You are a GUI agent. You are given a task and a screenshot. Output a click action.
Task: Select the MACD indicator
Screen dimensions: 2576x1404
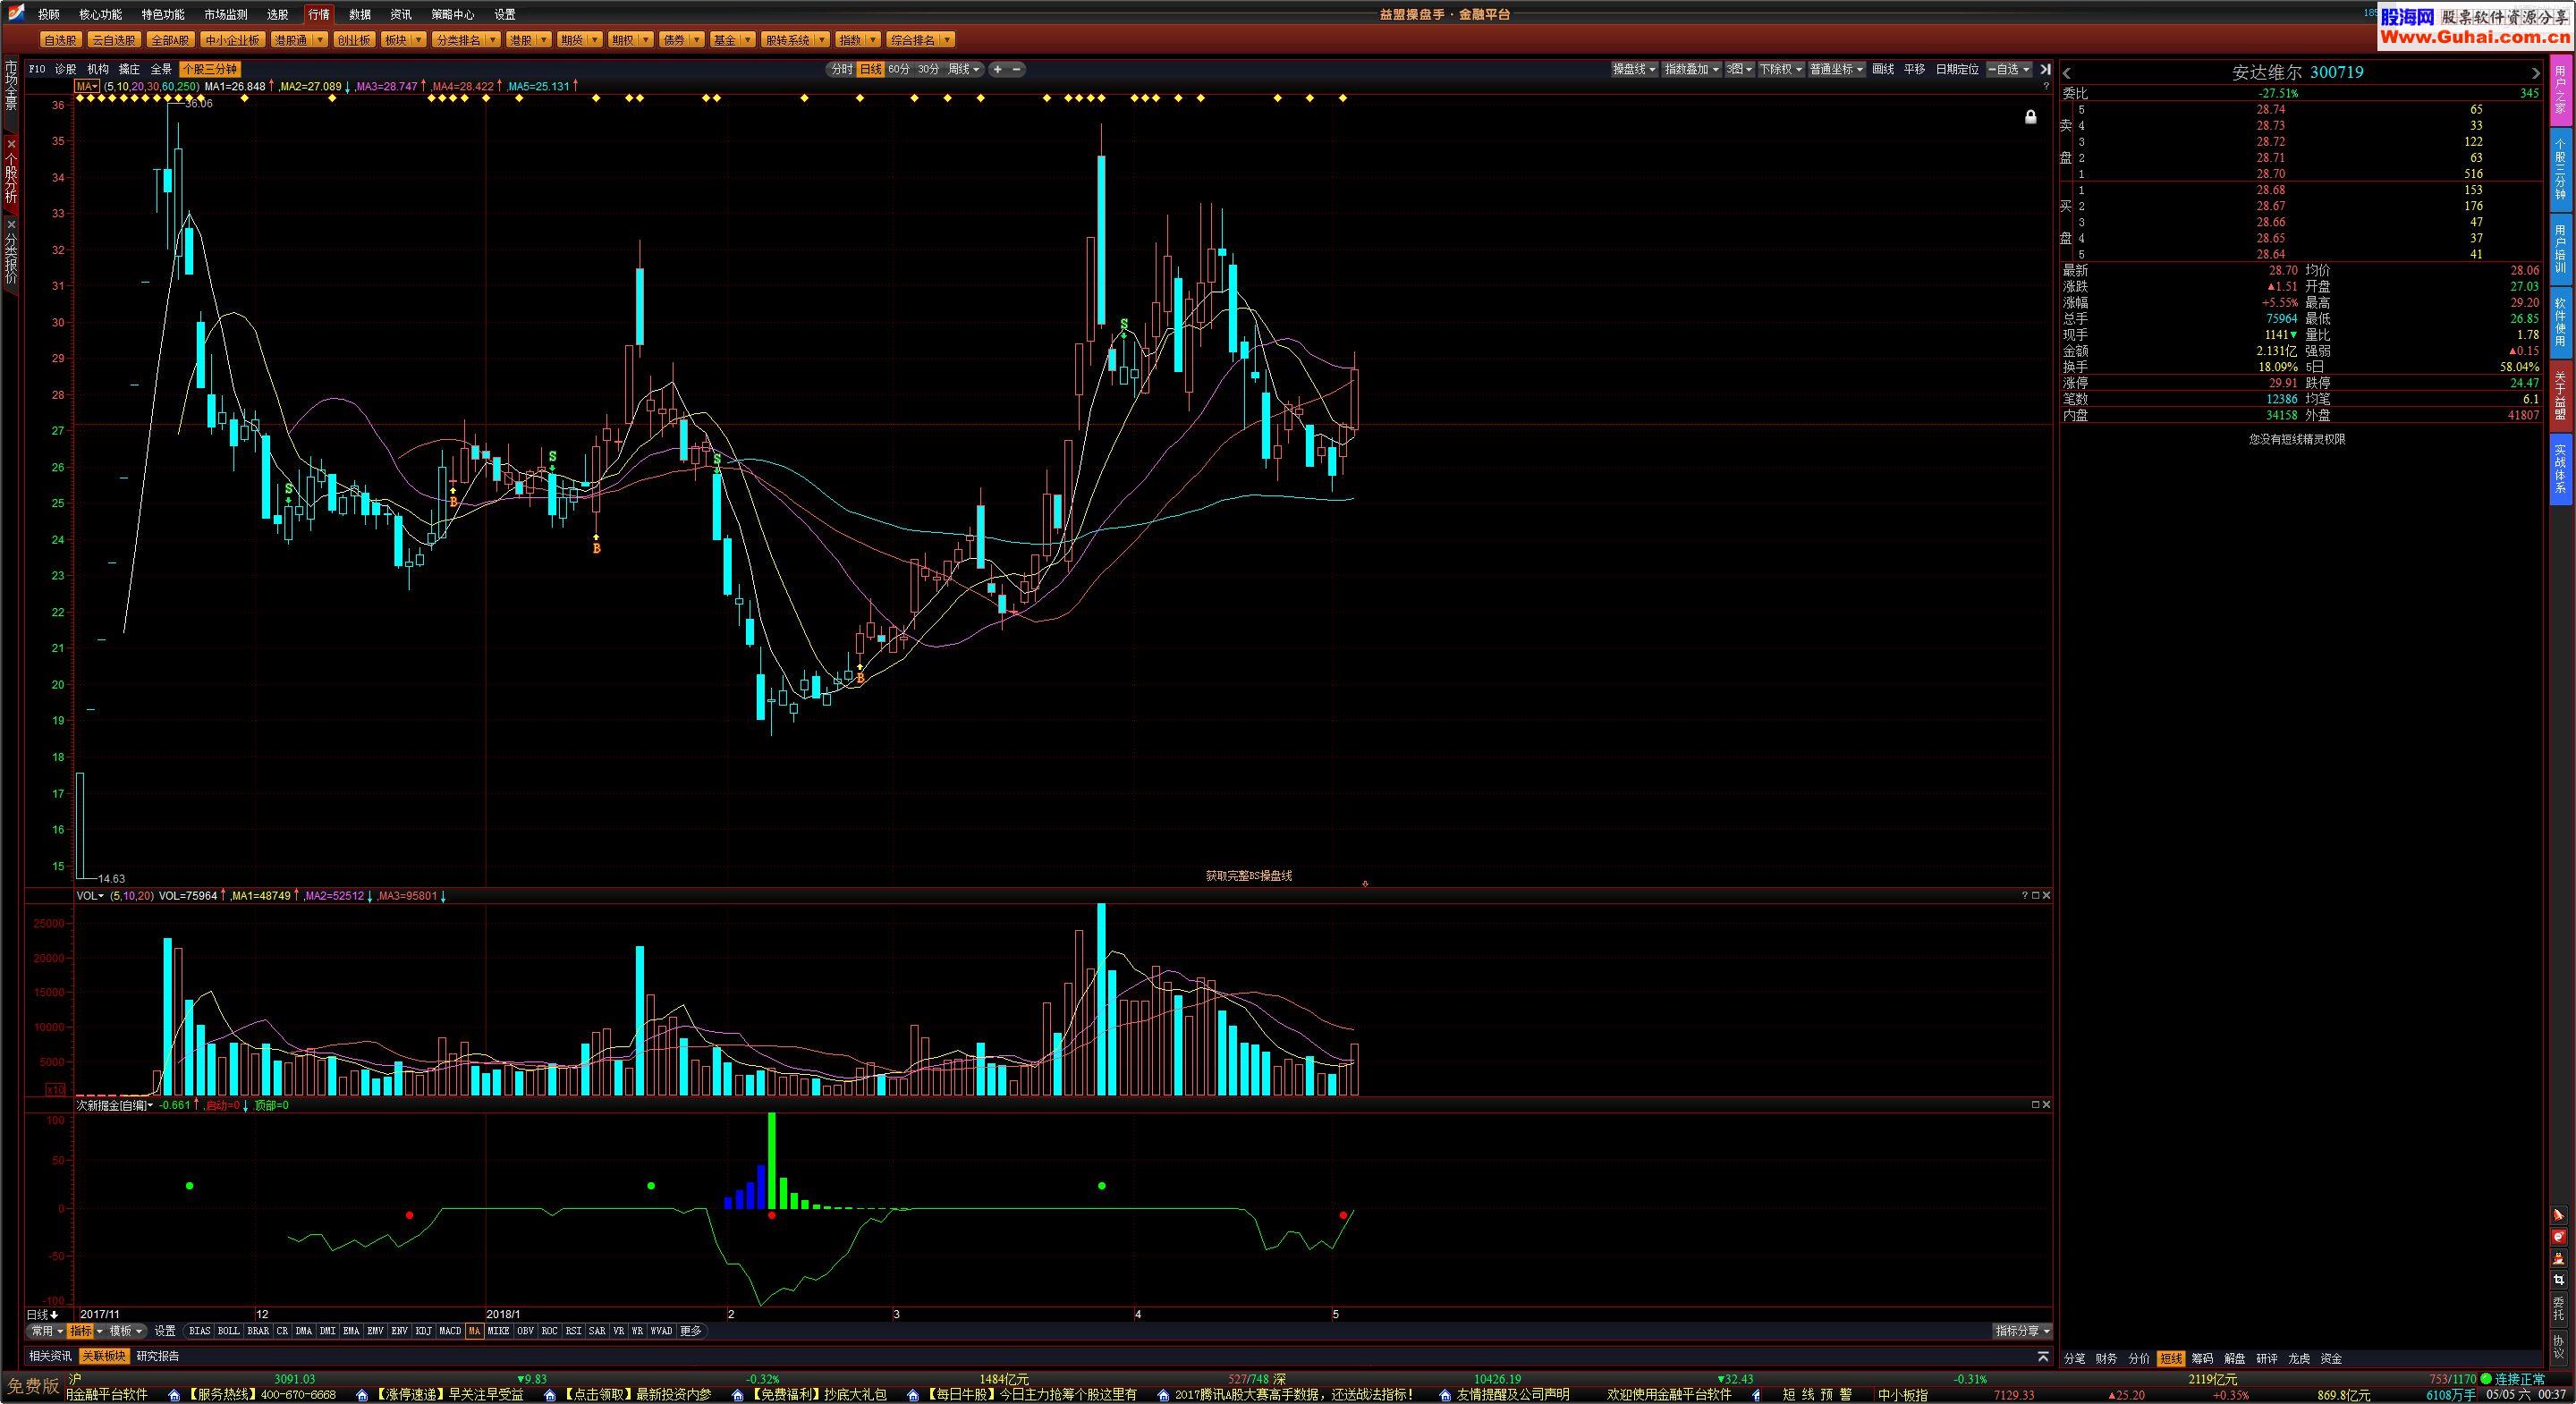(x=450, y=1331)
